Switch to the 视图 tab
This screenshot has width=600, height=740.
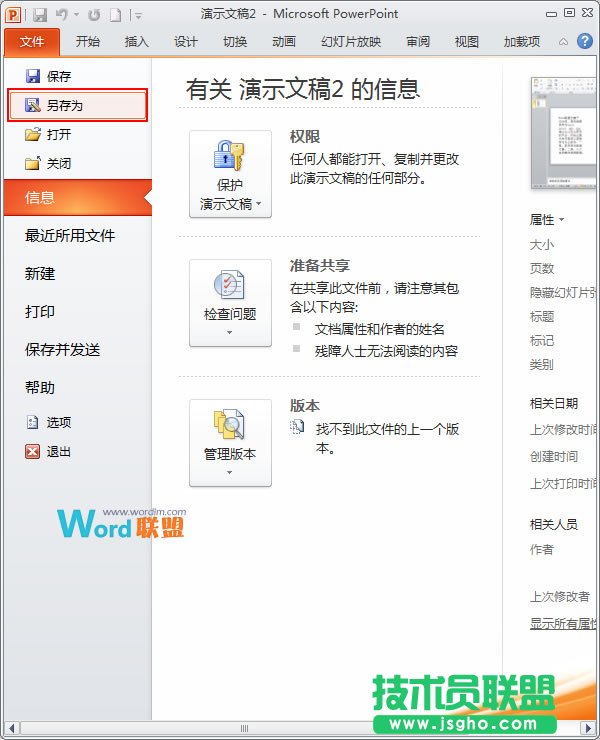click(466, 42)
